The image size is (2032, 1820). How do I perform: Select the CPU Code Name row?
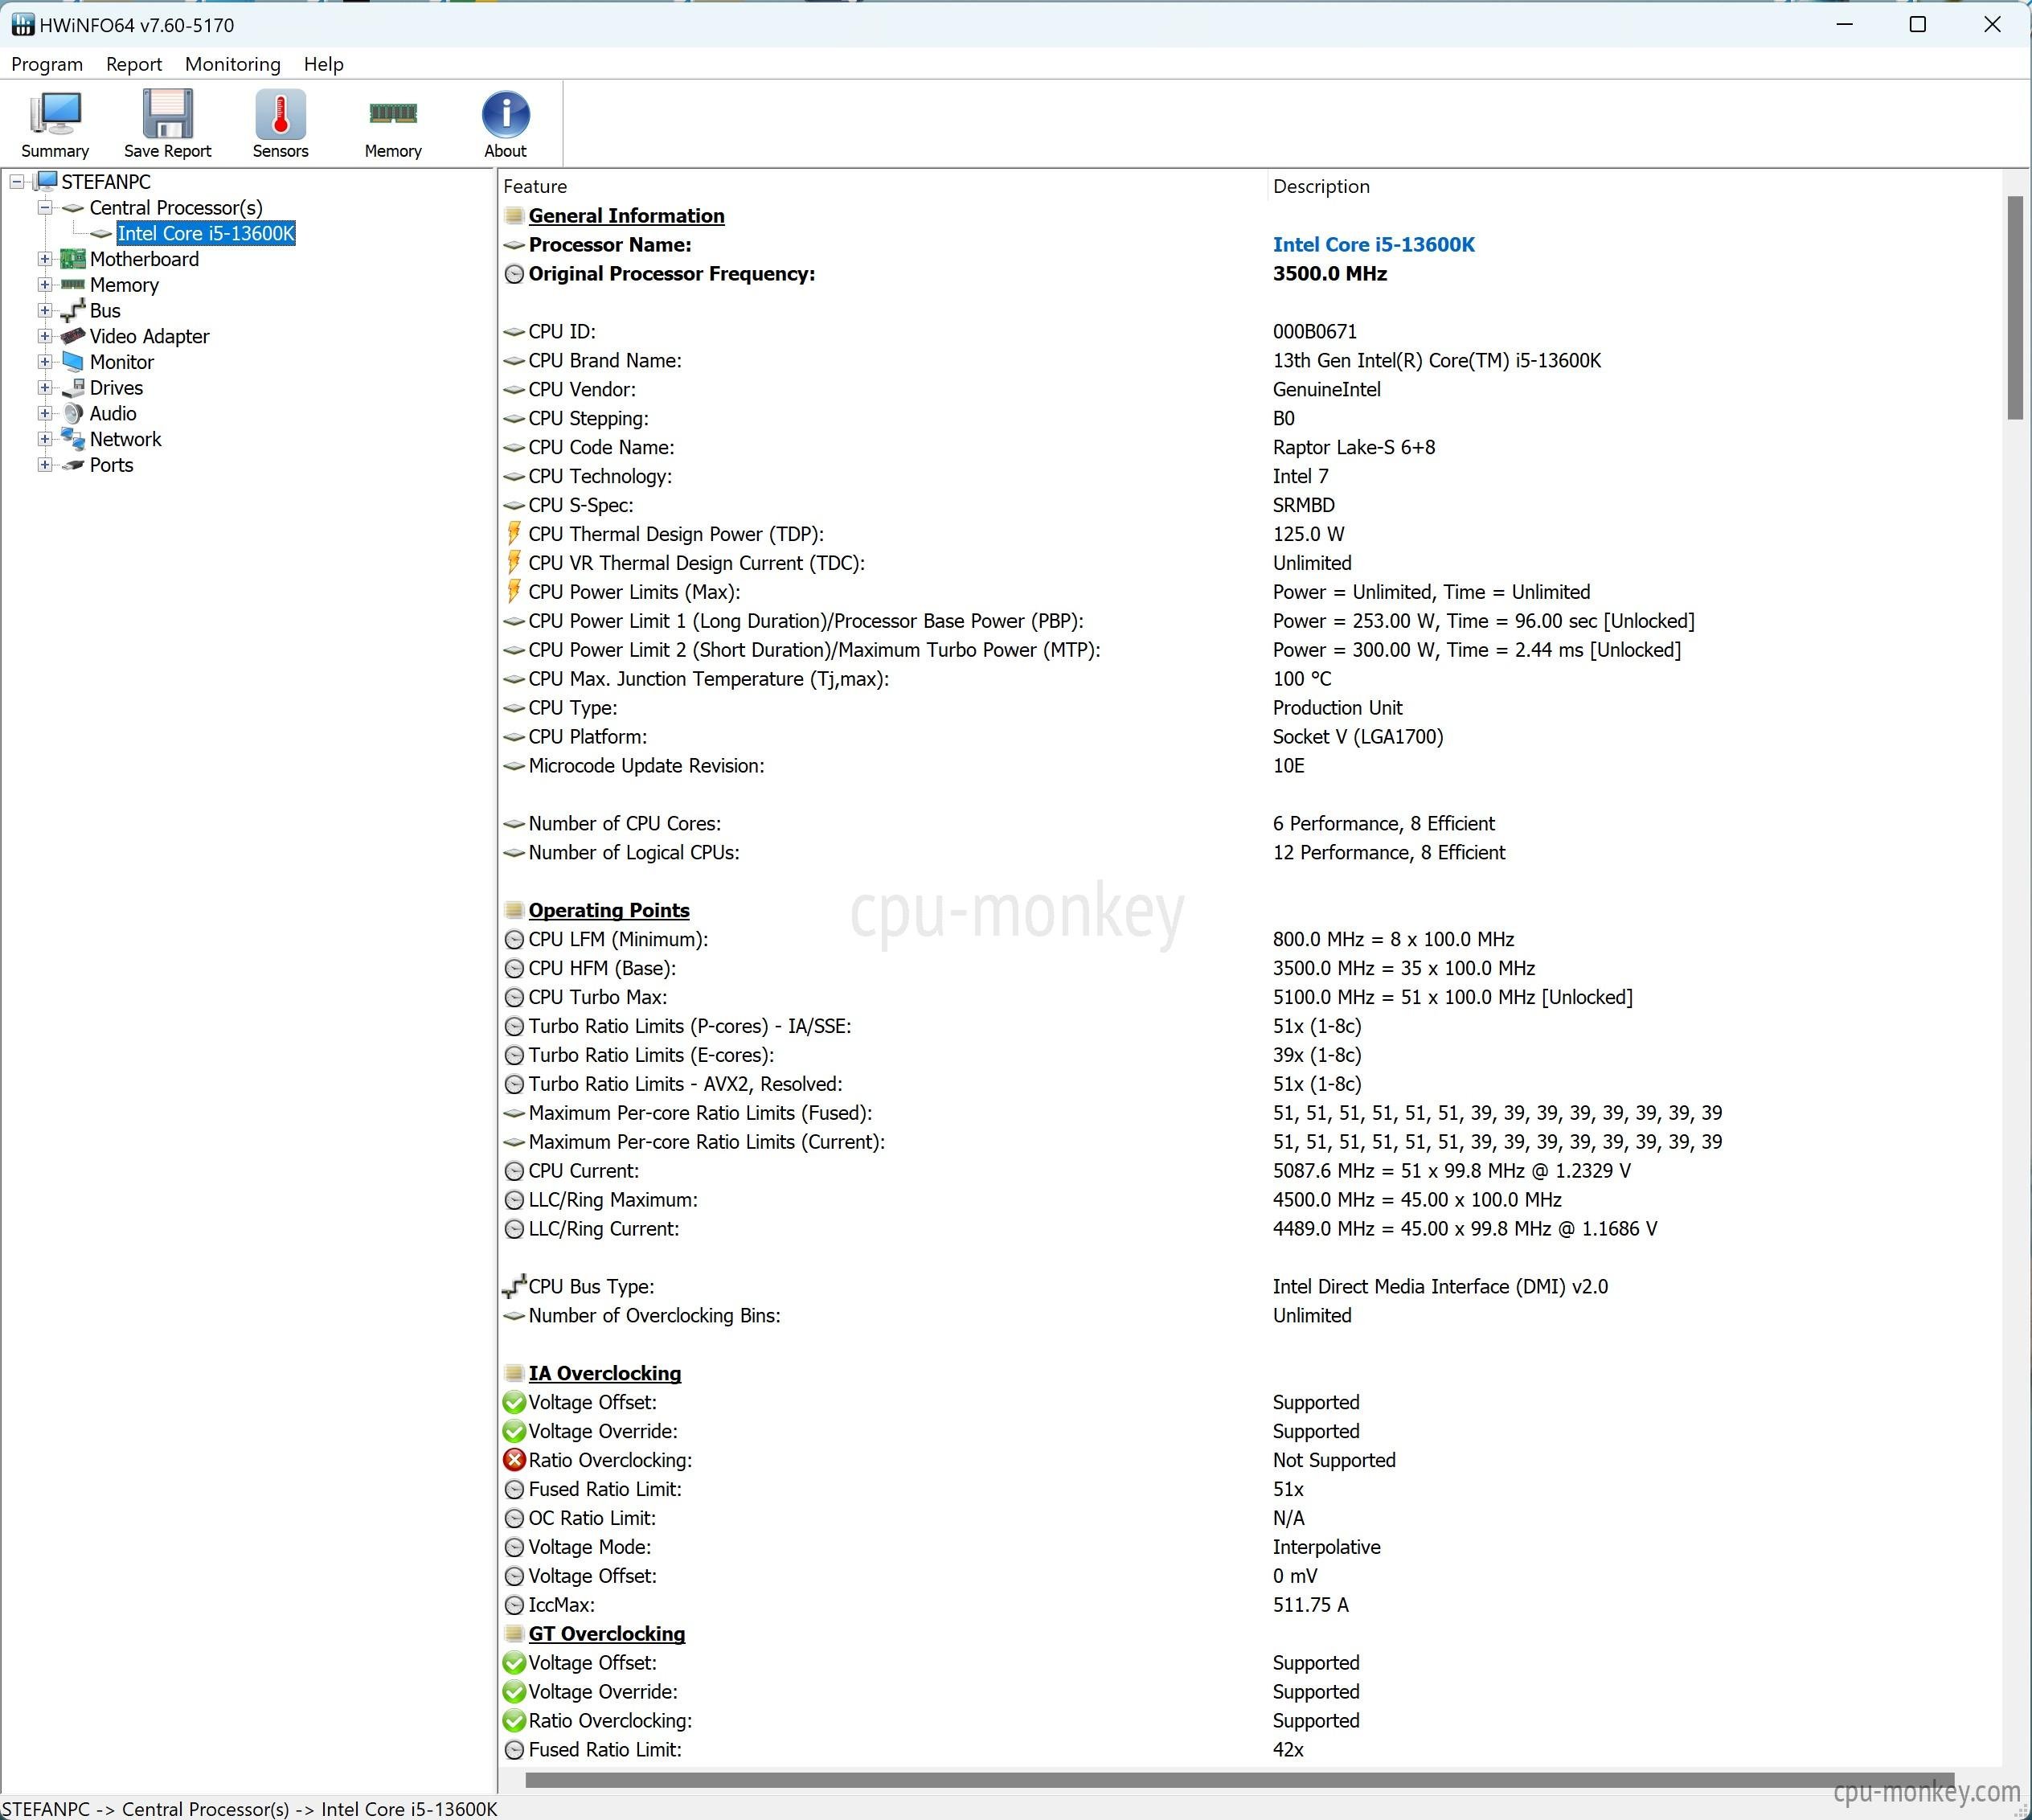(1250, 447)
